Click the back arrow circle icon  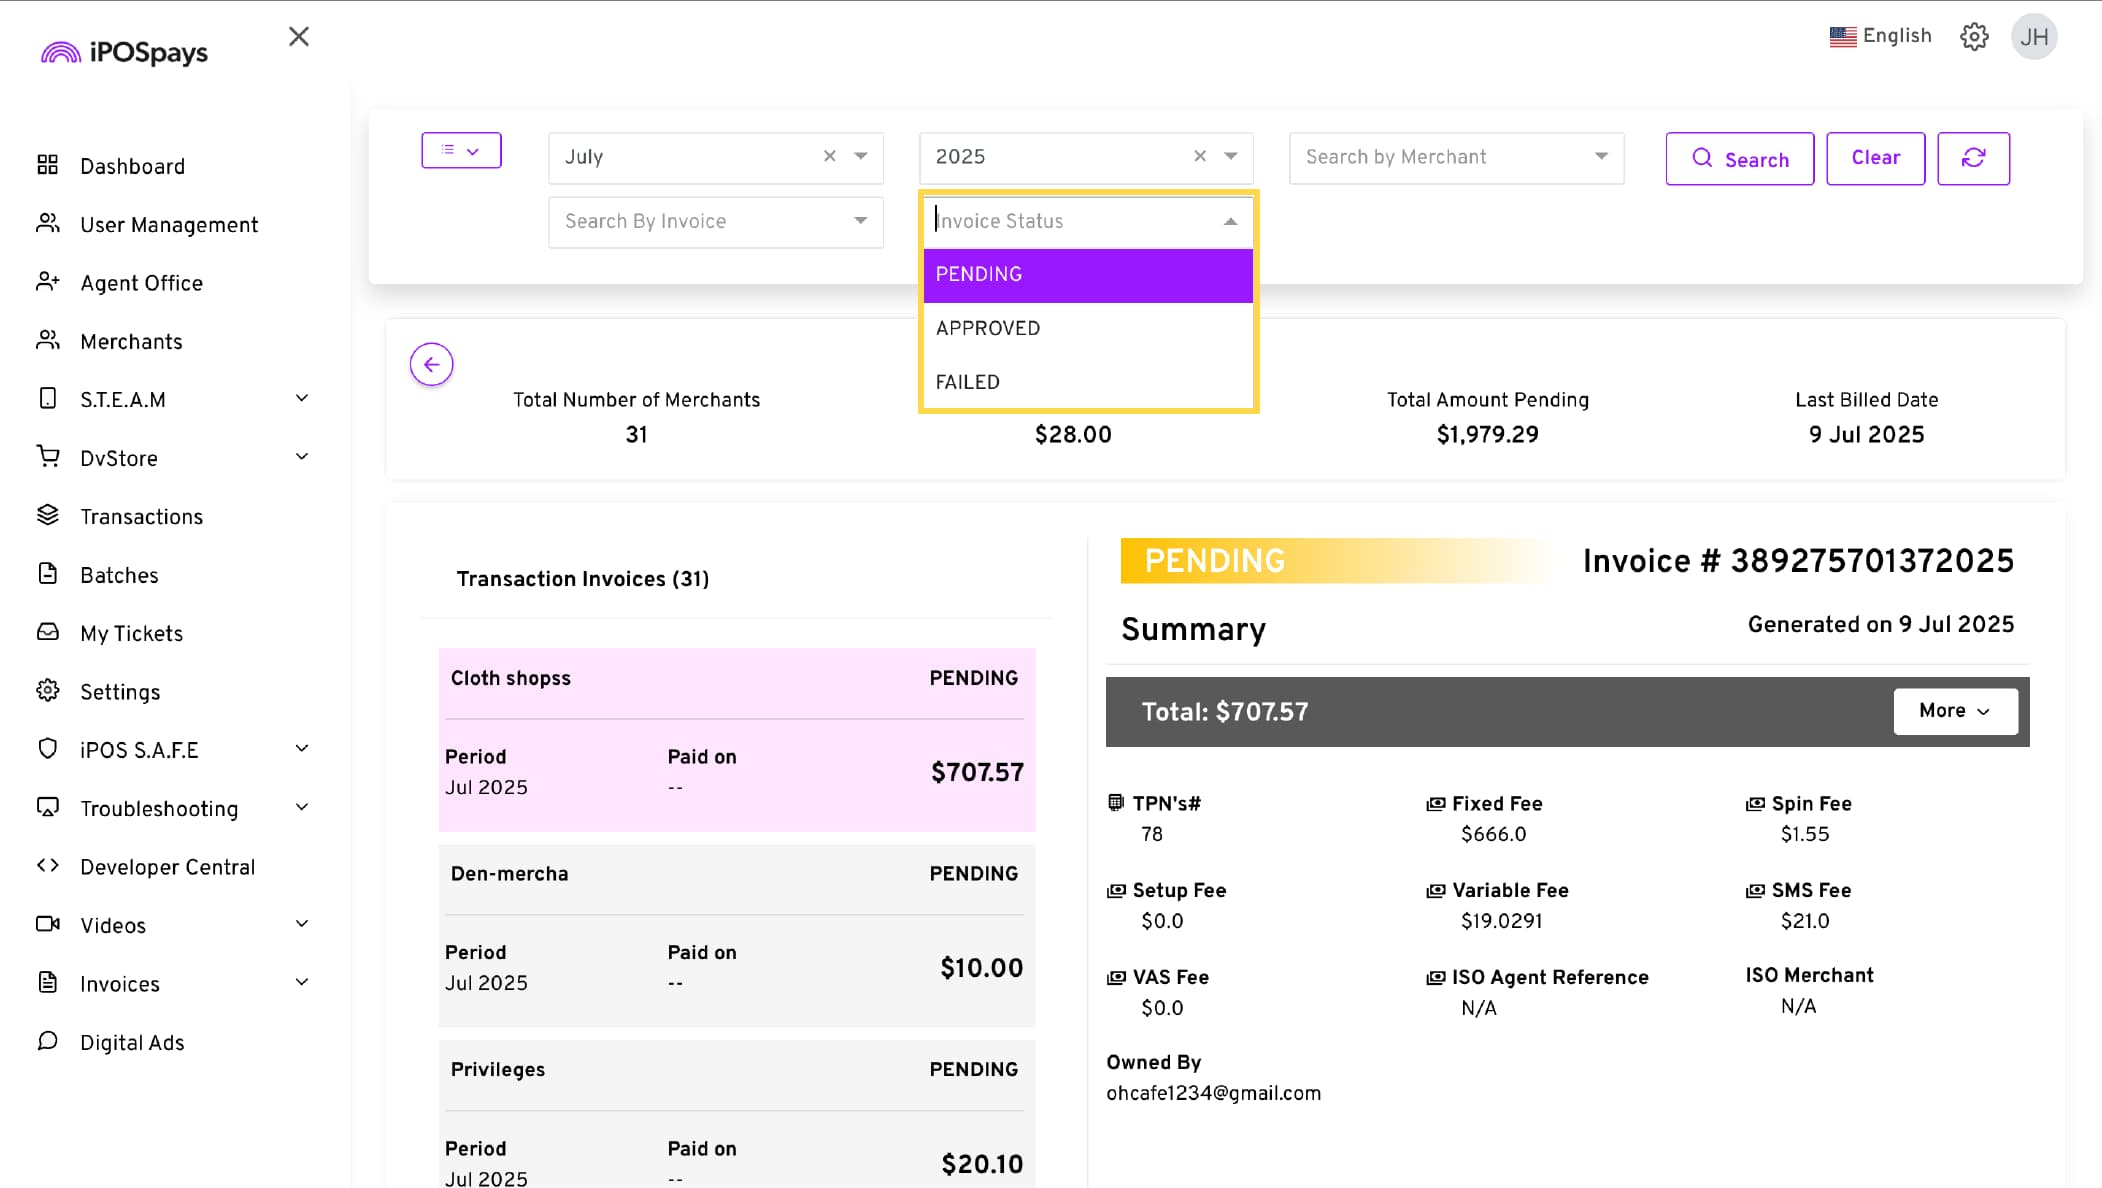[431, 364]
